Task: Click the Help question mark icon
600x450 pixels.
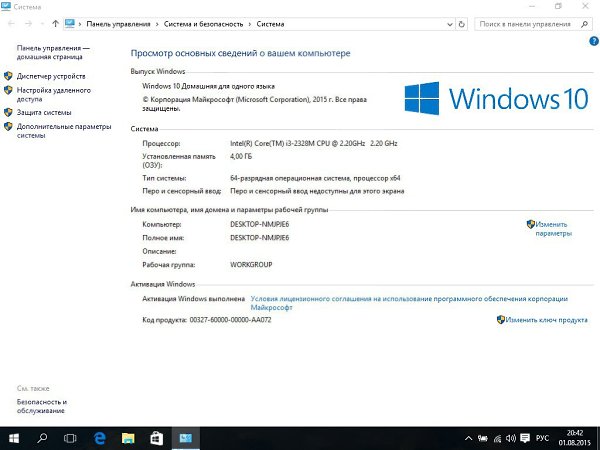Action: (x=594, y=41)
